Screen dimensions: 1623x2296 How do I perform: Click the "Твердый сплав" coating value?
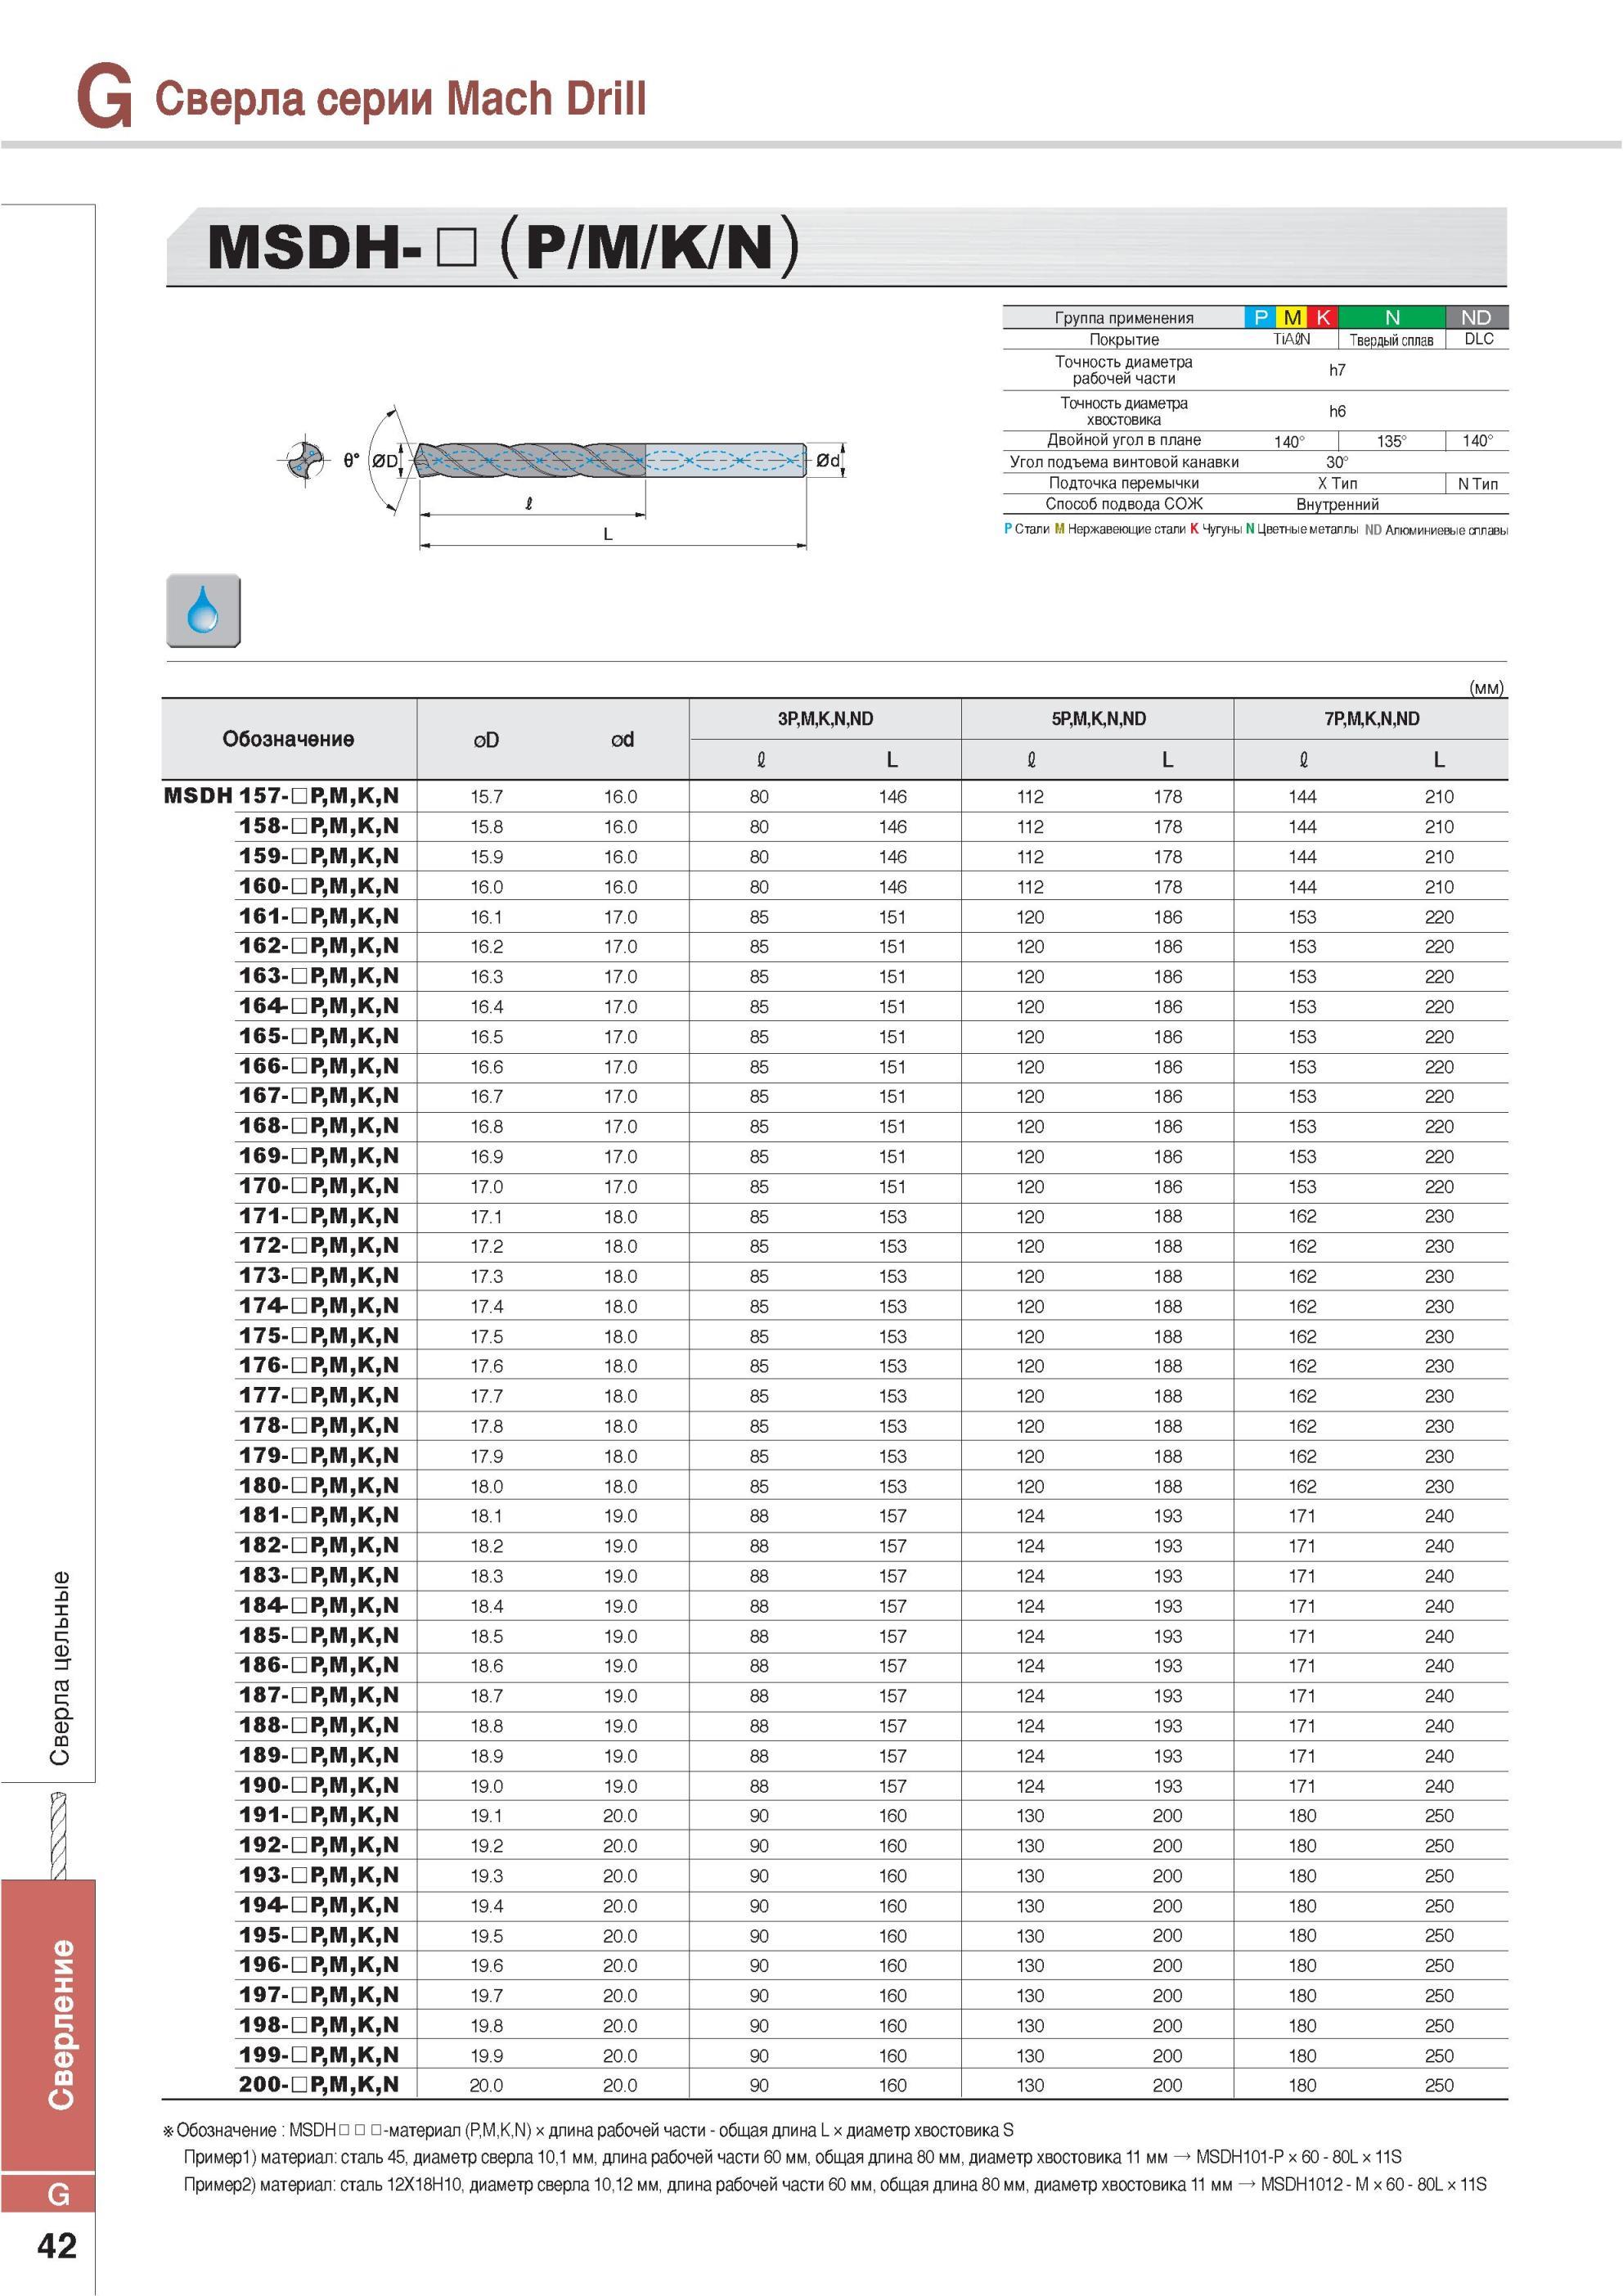1391,340
